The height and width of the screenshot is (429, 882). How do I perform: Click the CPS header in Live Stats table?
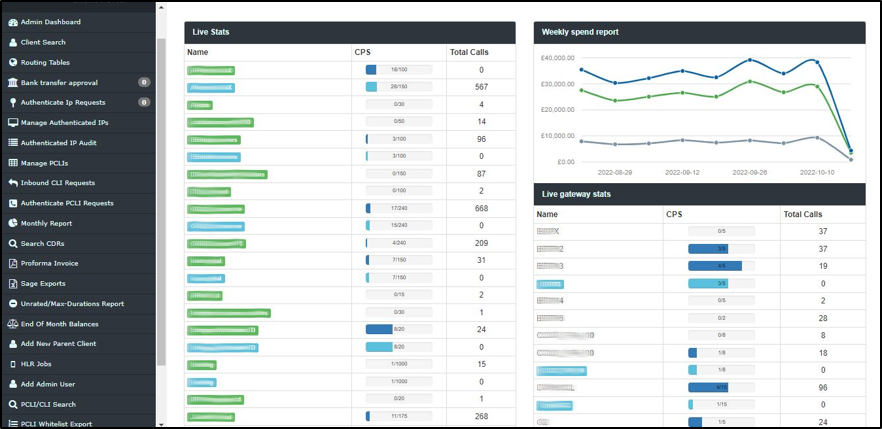(x=362, y=52)
